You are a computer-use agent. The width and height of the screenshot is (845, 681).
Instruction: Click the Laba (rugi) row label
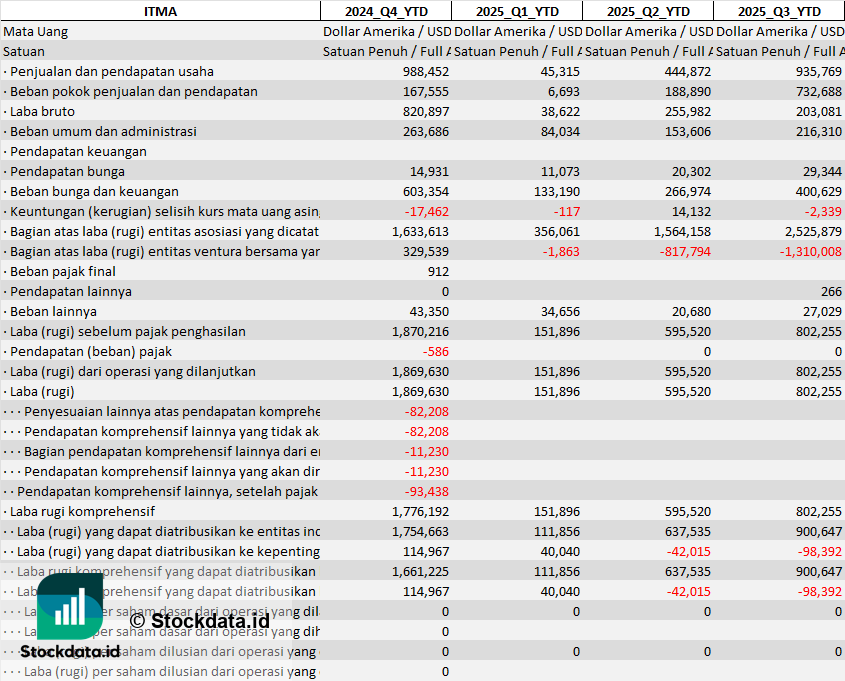pos(42,391)
